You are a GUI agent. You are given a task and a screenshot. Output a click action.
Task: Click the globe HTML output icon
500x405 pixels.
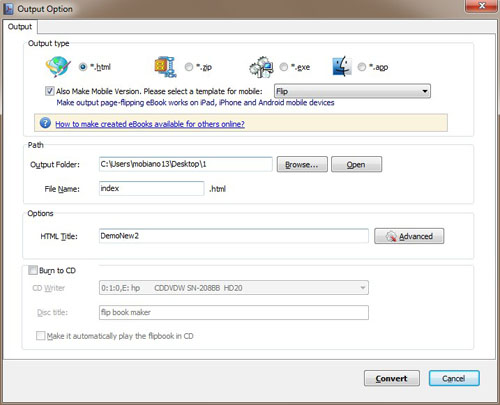58,67
